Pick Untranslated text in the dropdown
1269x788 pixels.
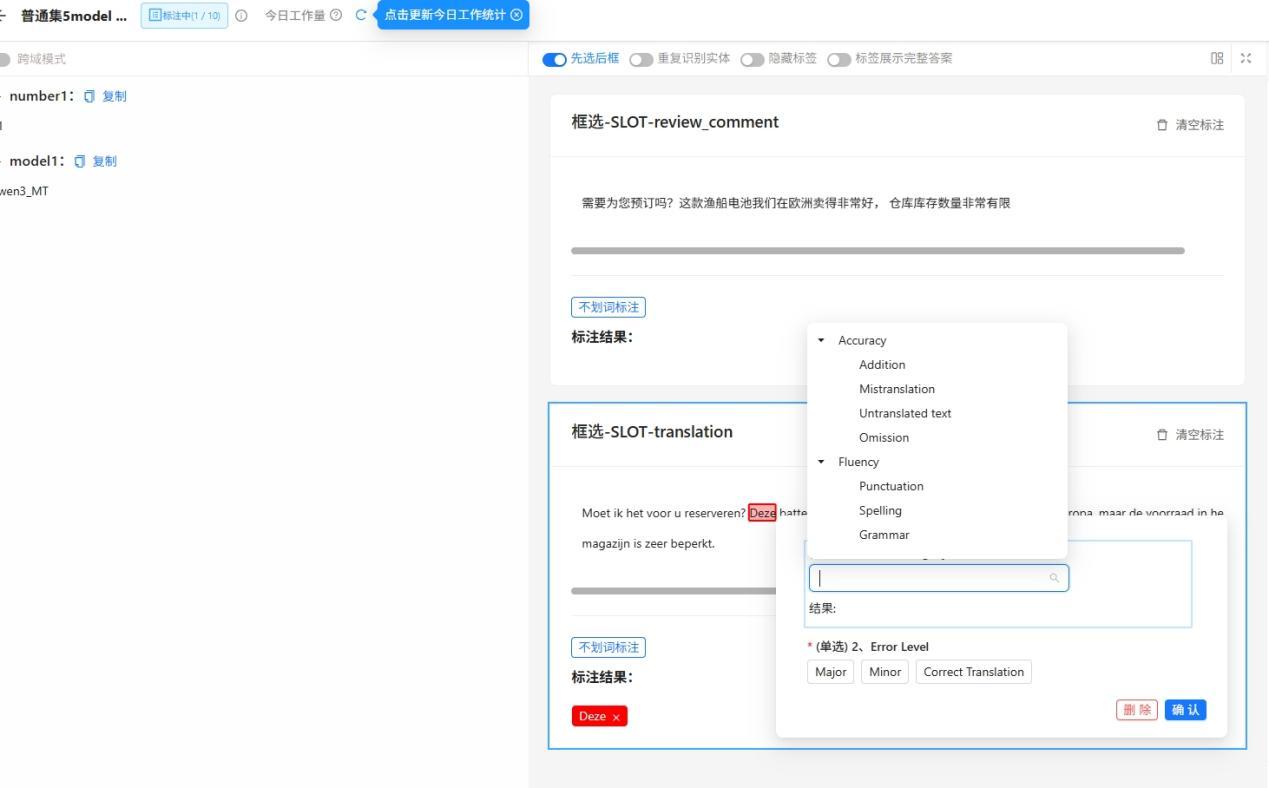tap(905, 413)
